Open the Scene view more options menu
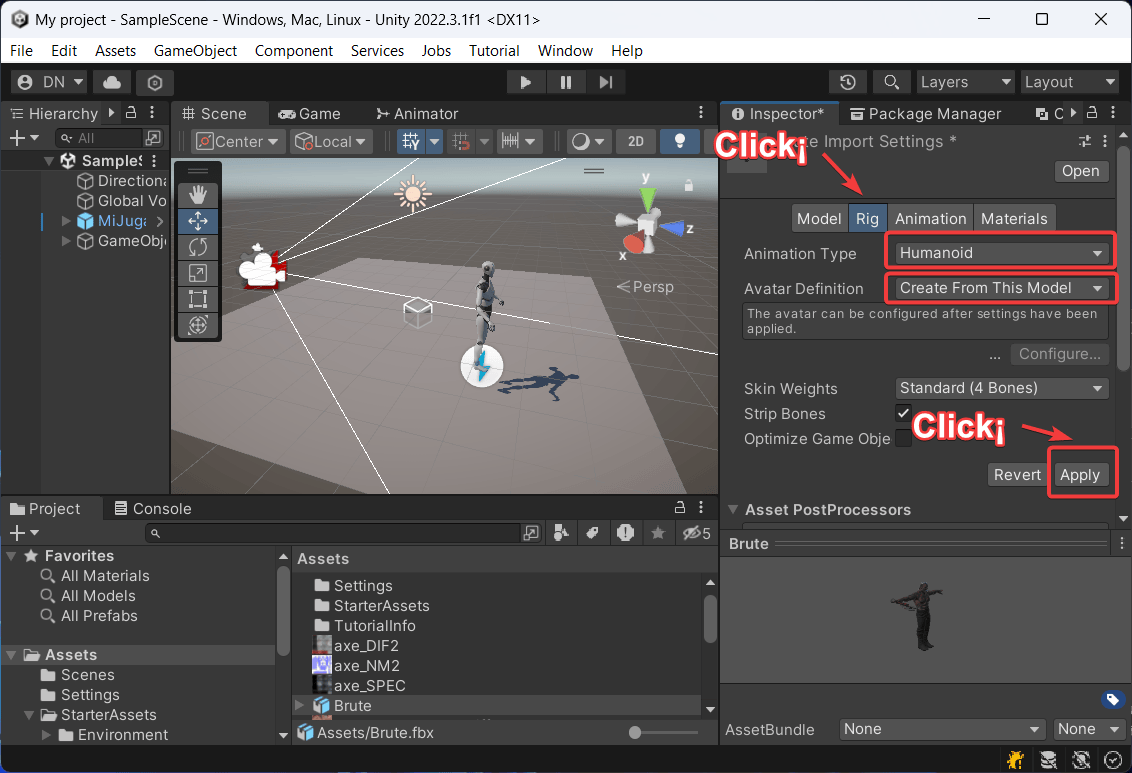This screenshot has height=773, width=1132. pyautogui.click(x=700, y=113)
